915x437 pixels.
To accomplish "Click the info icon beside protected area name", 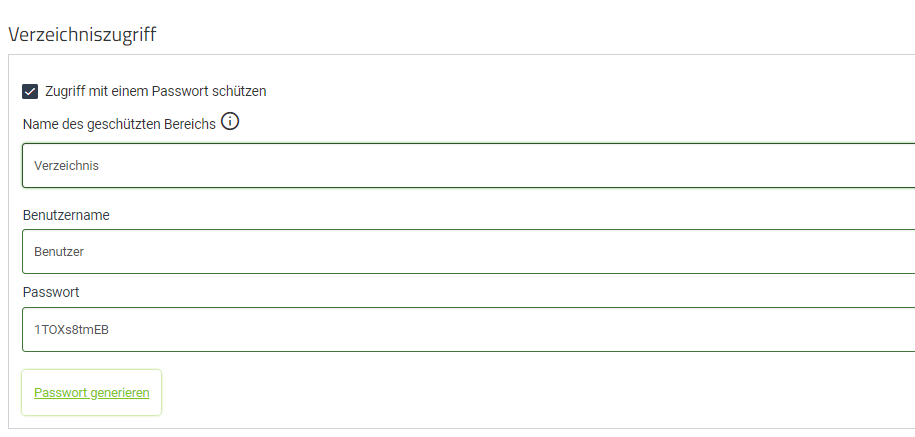I will (230, 122).
